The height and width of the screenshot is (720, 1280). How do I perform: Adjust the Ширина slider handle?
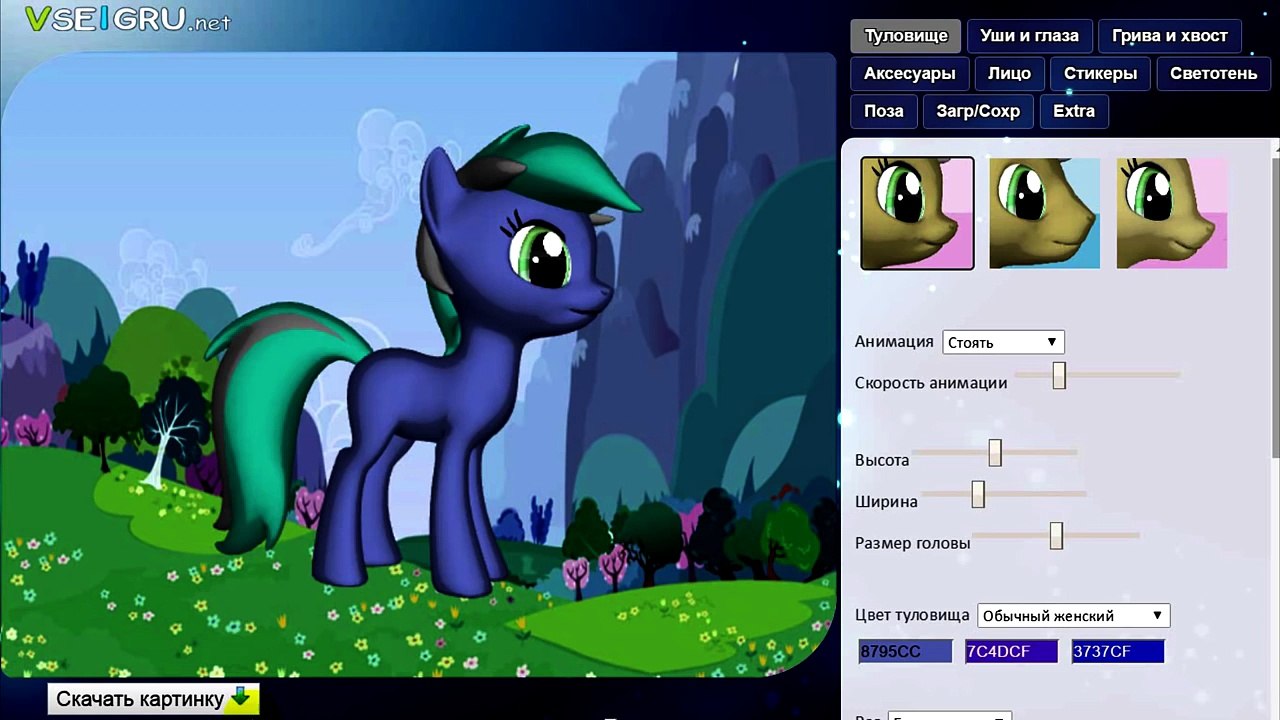pos(978,494)
